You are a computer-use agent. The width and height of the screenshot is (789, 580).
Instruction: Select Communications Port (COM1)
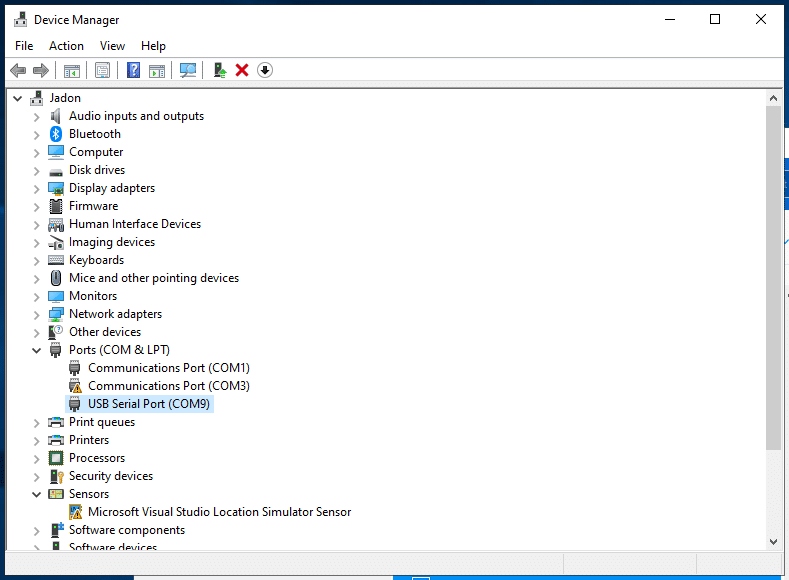pos(169,368)
